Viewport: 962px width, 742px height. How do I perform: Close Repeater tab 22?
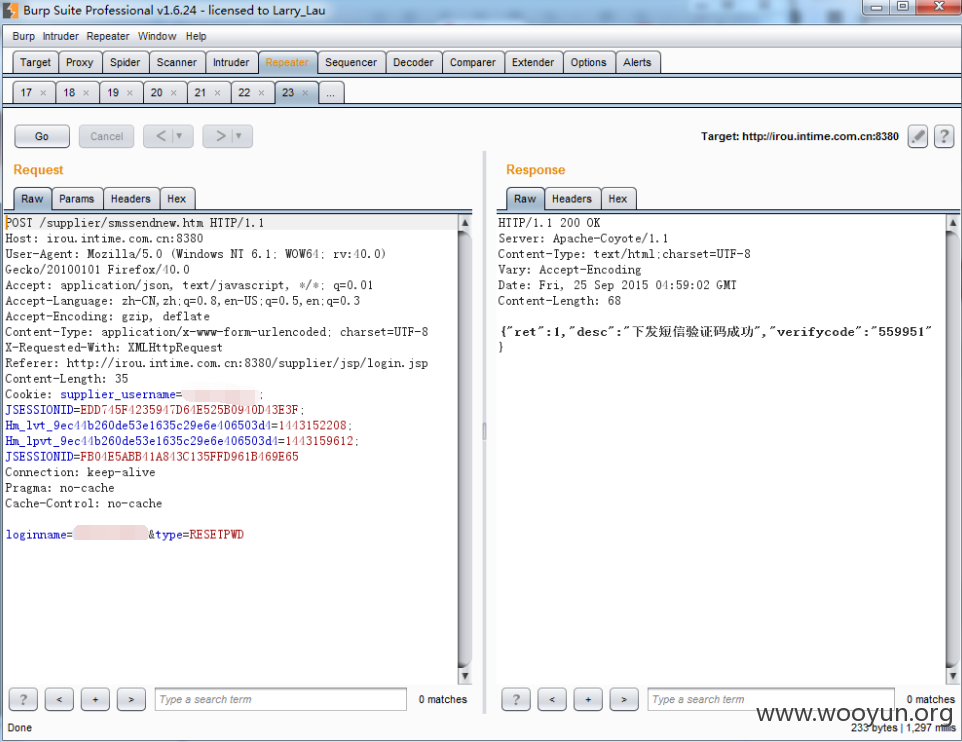(x=261, y=93)
